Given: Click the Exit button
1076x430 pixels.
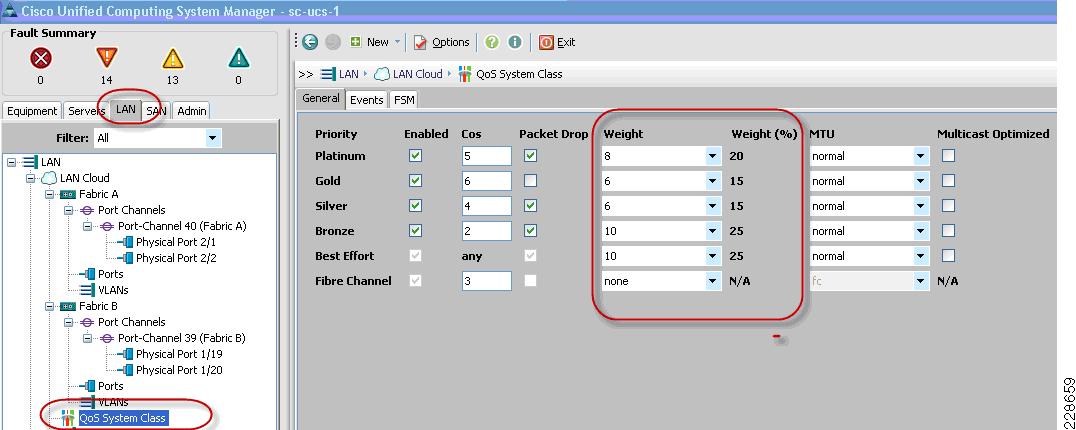Looking at the screenshot, I should [557, 43].
